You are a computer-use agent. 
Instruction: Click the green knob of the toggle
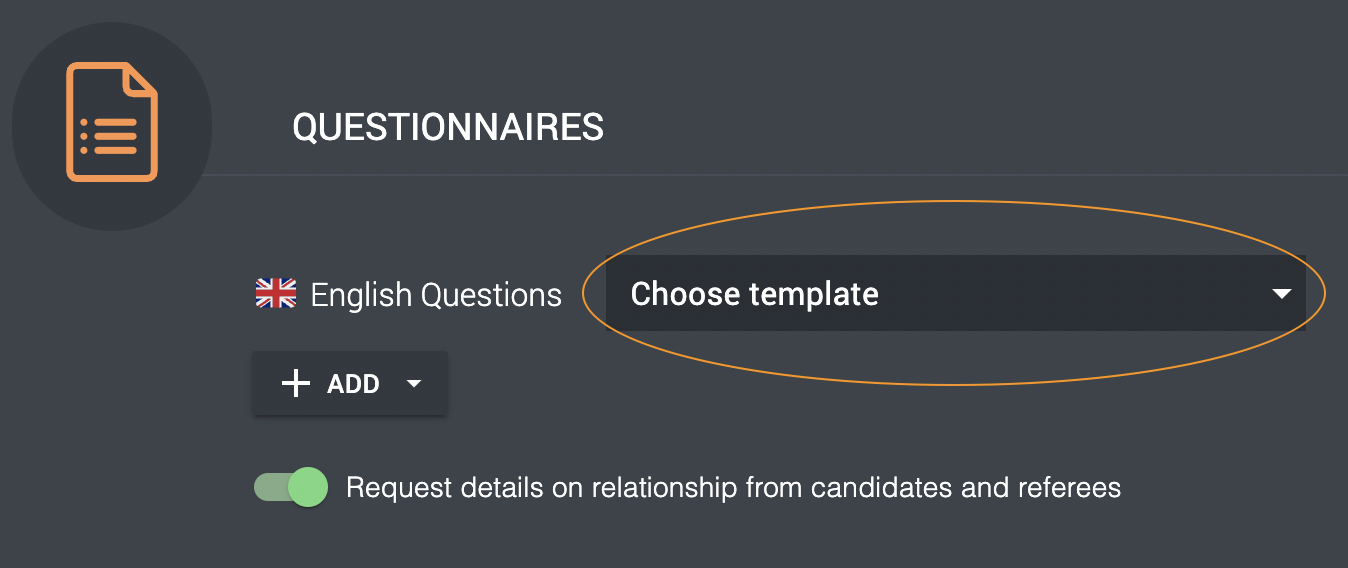(x=308, y=487)
